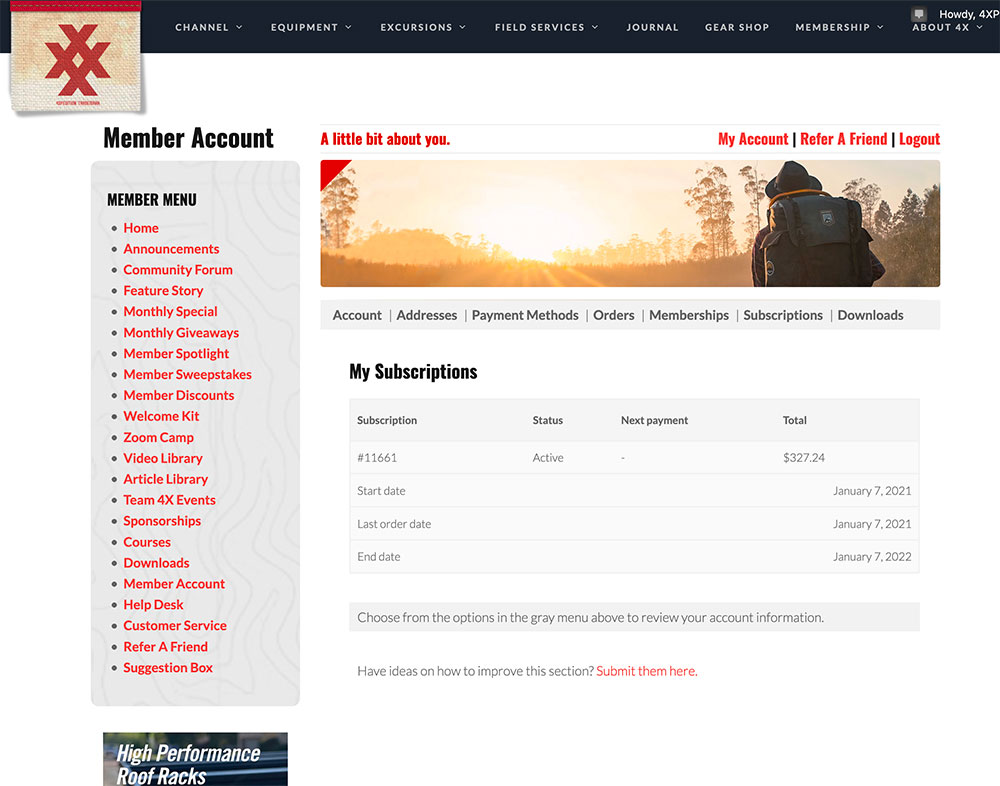
Task: Open the Community Forum link
Action: coord(178,270)
